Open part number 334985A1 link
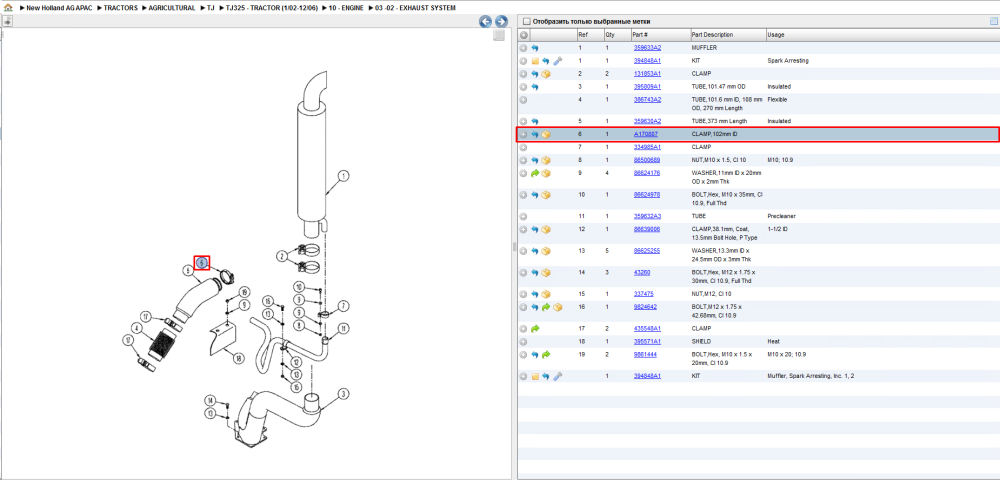Image resolution: width=1000 pixels, height=480 pixels. (x=647, y=147)
